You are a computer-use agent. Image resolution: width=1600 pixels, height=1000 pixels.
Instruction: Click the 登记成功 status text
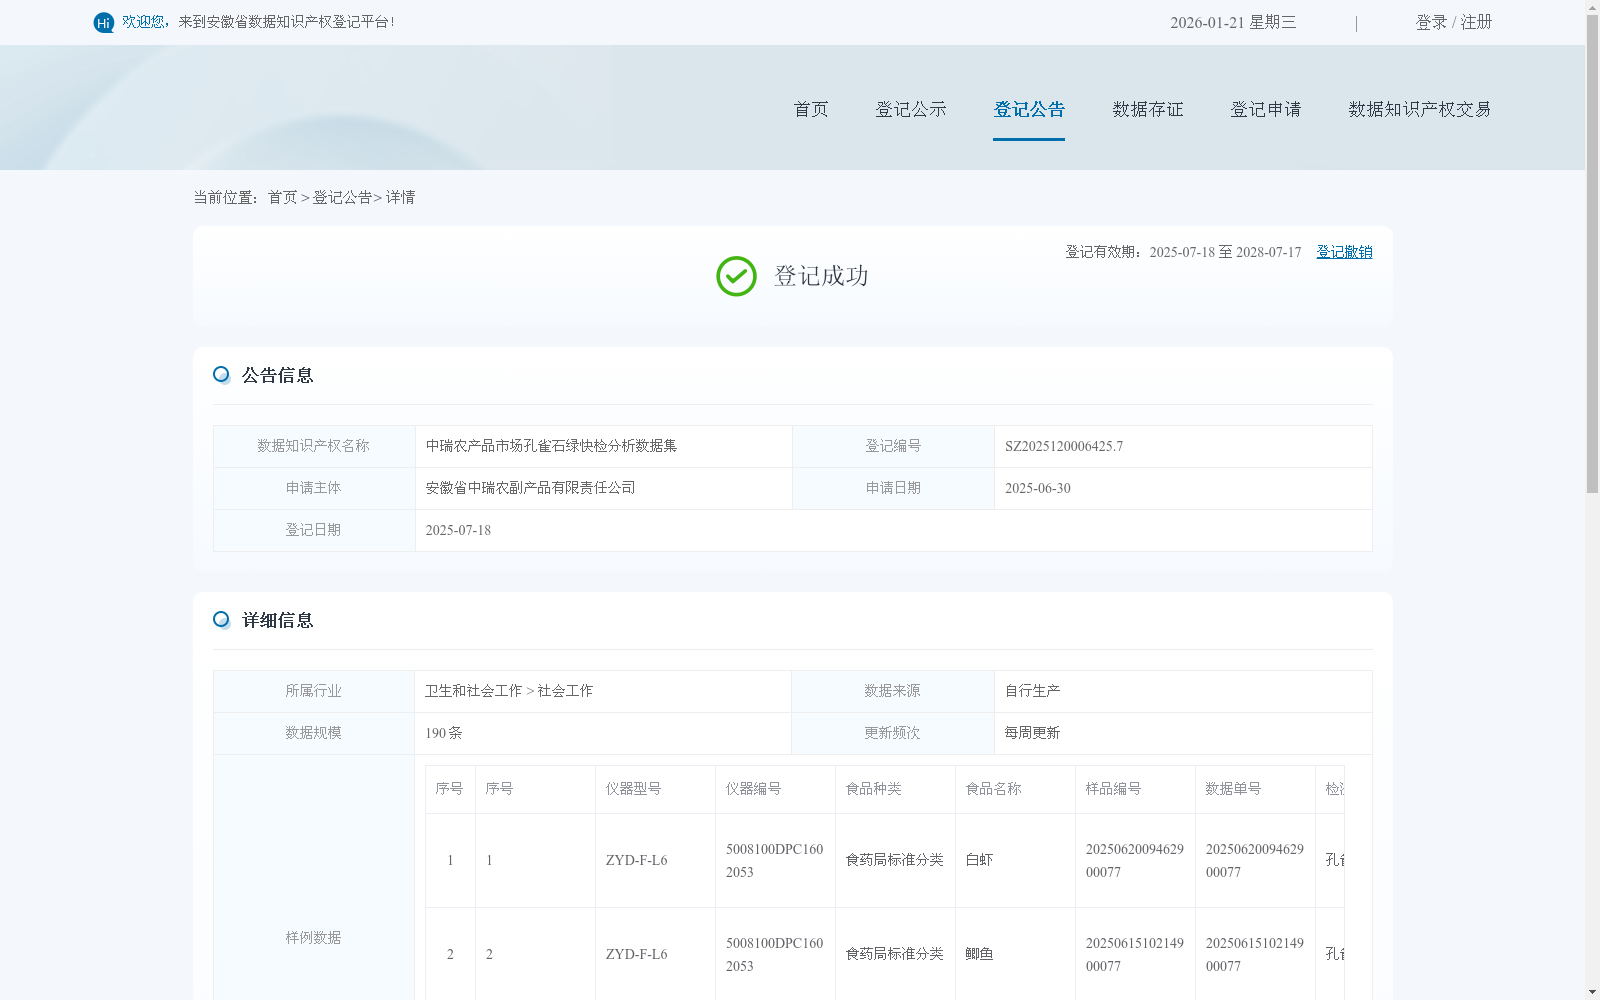pos(821,276)
